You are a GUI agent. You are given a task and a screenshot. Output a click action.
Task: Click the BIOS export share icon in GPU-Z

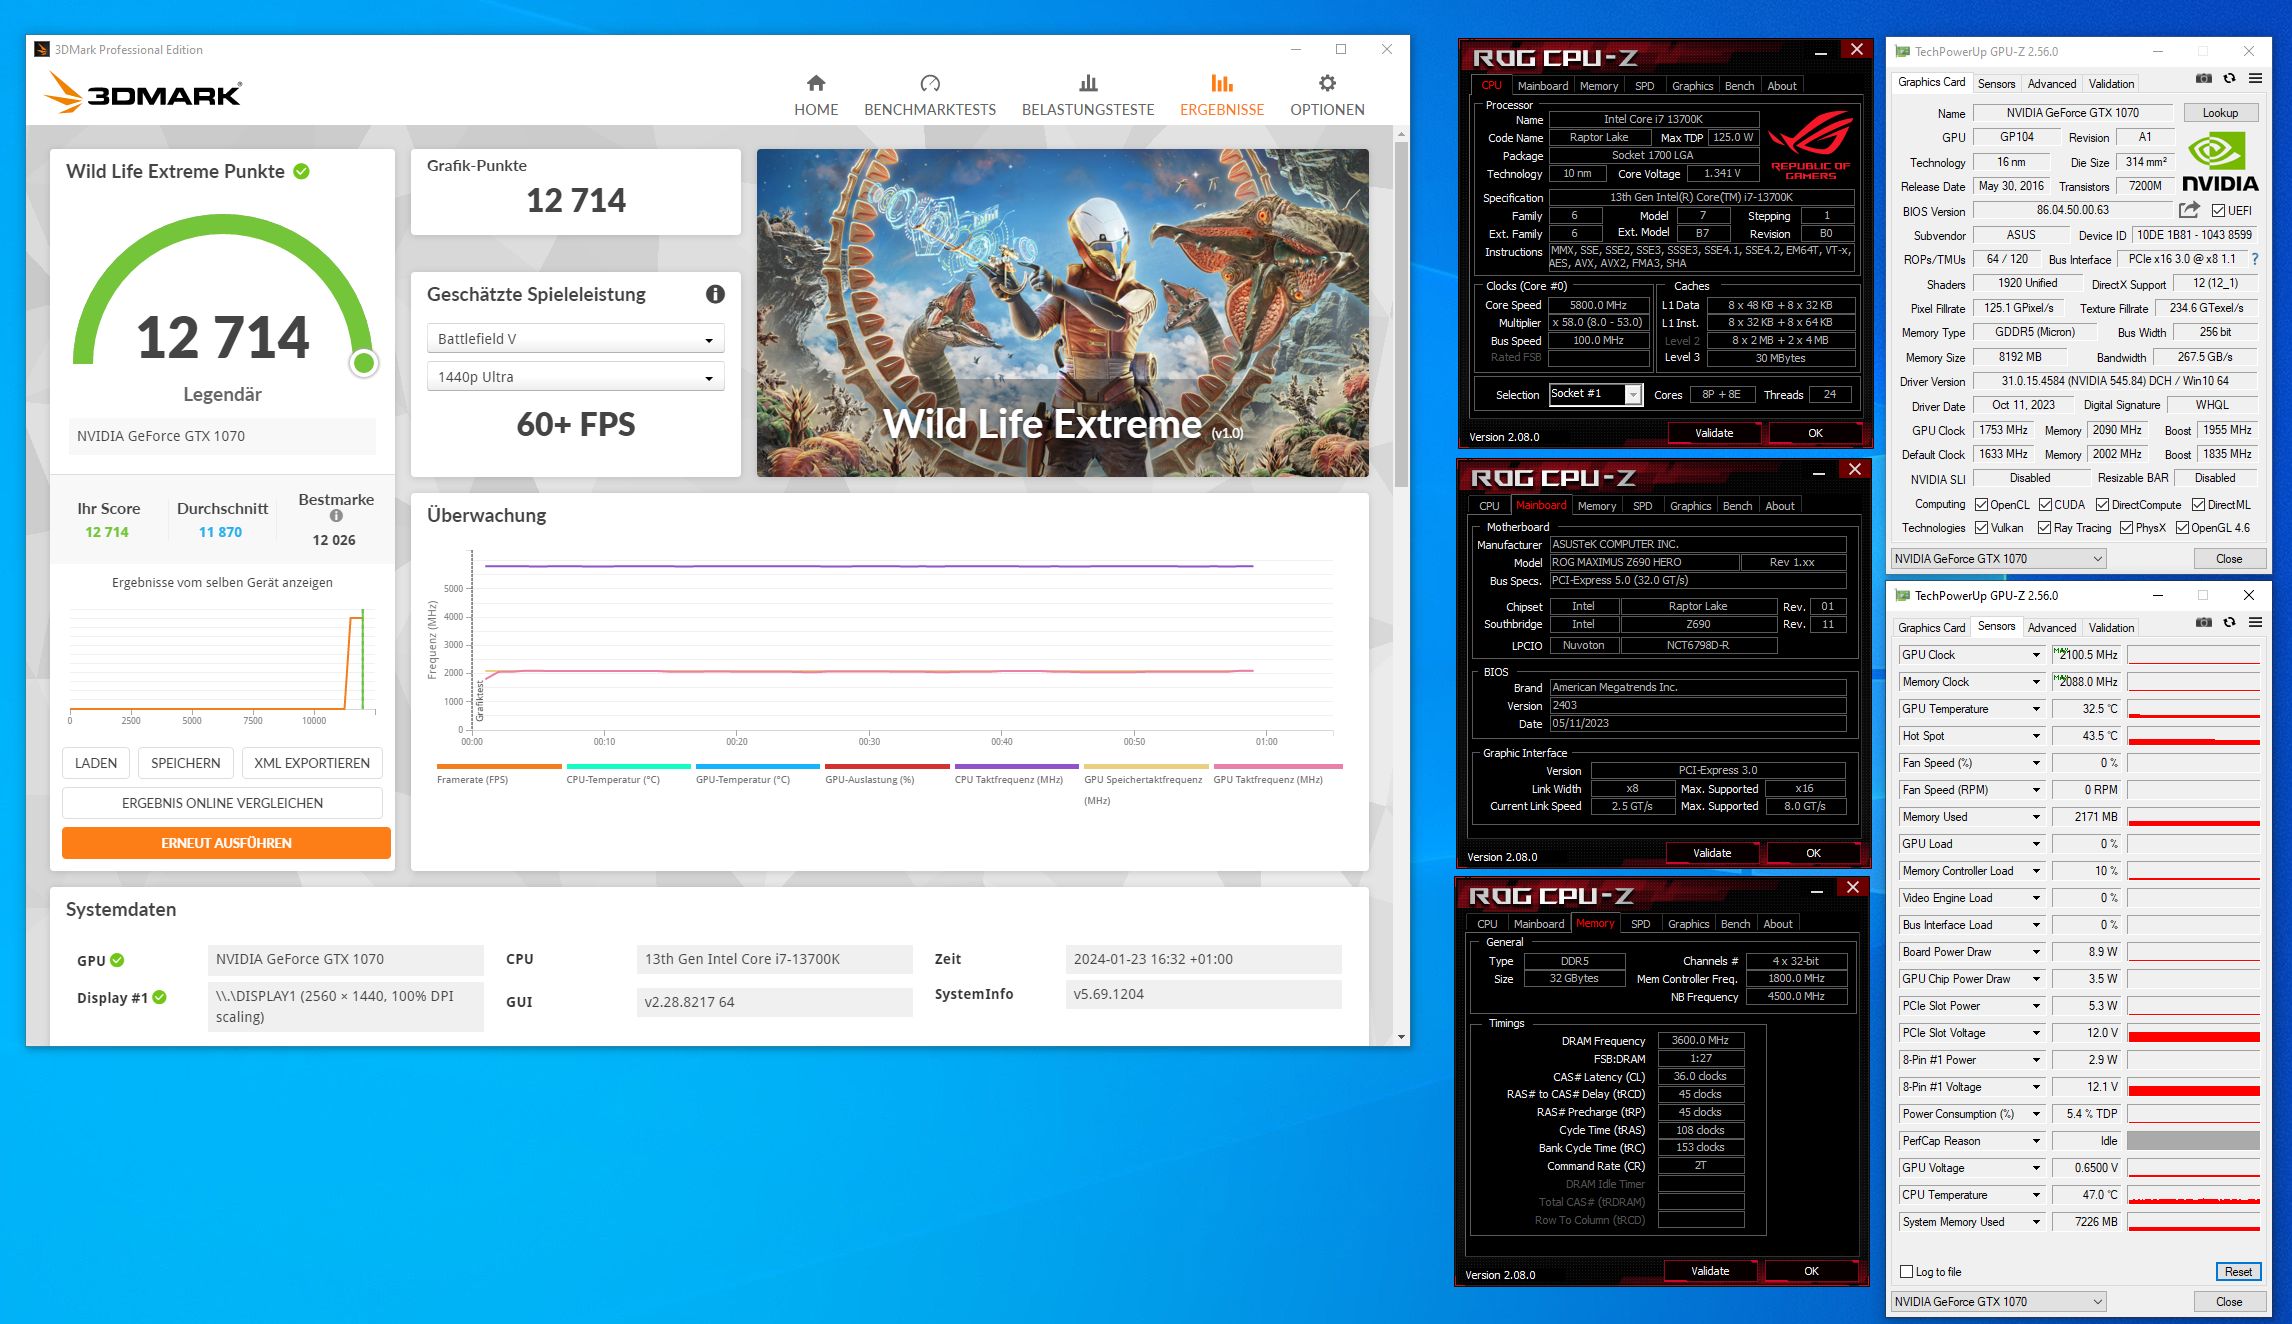point(2189,210)
